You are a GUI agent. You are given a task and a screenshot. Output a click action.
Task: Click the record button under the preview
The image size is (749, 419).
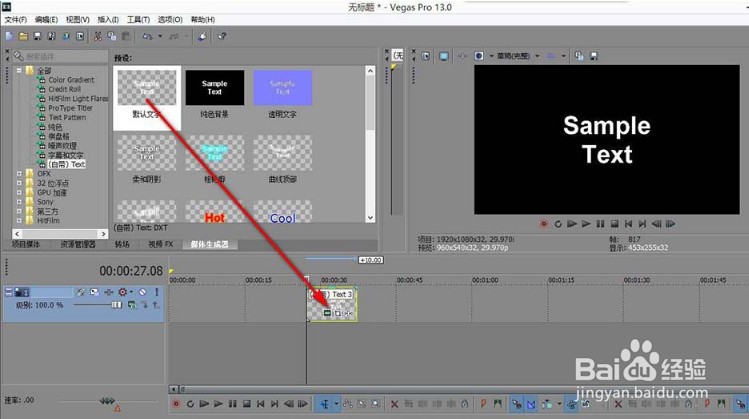click(x=544, y=224)
